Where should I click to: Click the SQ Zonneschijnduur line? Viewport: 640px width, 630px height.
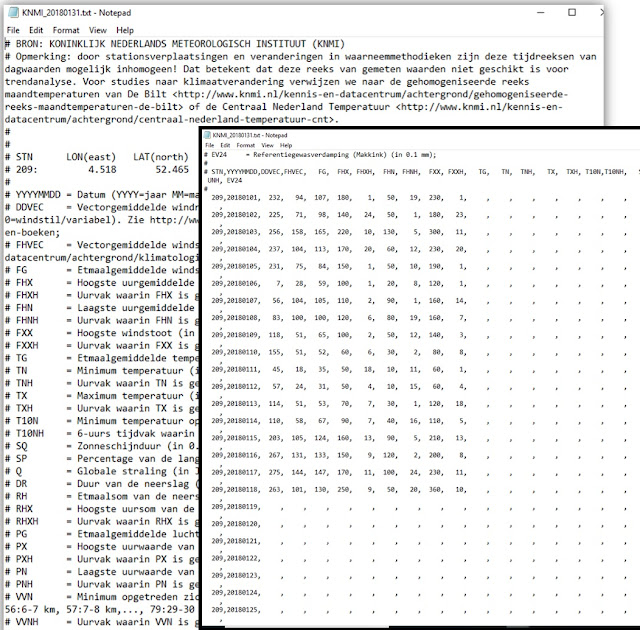tap(102, 446)
